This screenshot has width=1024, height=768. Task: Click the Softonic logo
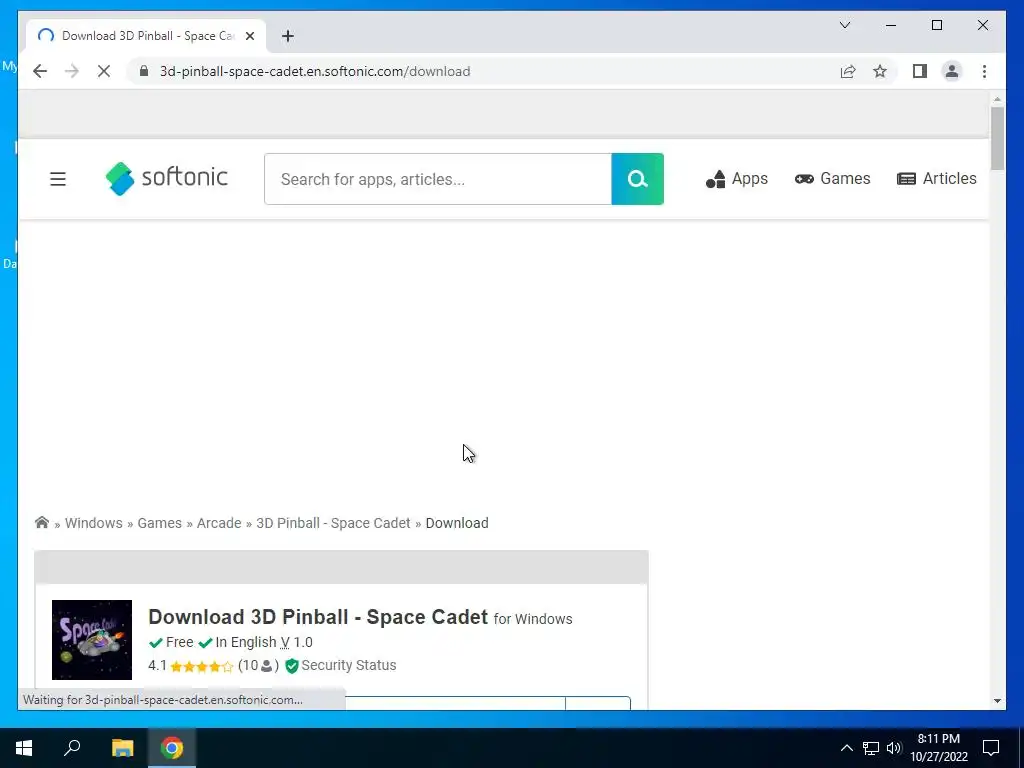pos(167,178)
